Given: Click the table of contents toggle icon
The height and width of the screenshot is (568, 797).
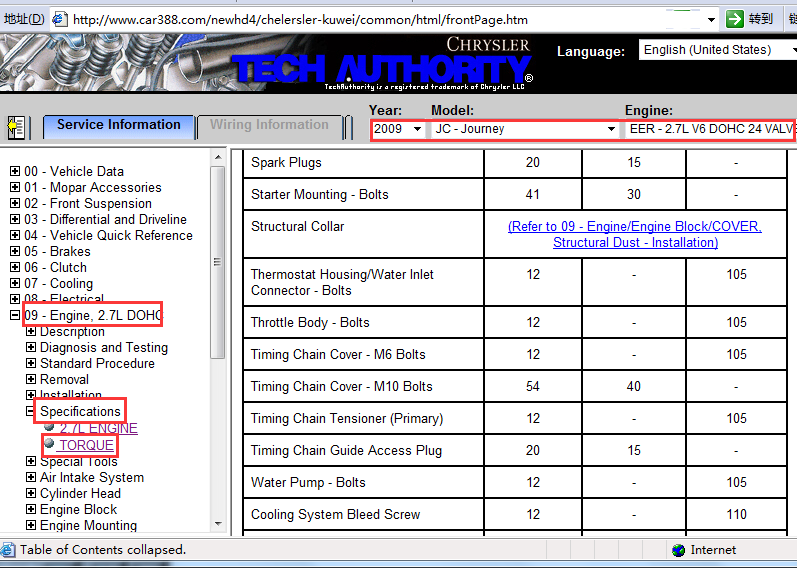Looking at the screenshot, I should [x=16, y=127].
